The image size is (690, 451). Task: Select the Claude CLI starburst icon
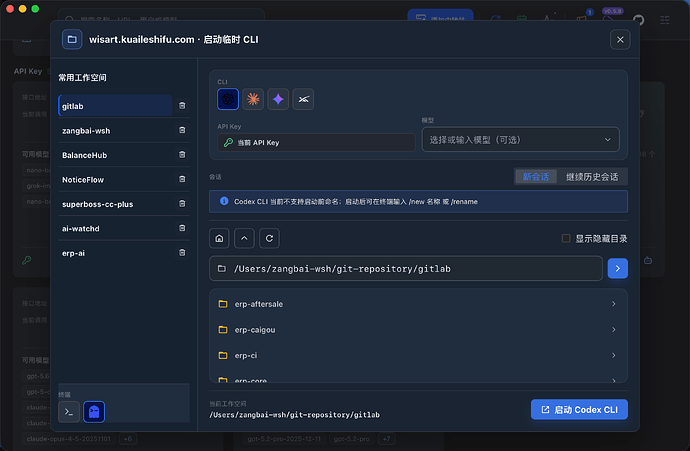(253, 99)
